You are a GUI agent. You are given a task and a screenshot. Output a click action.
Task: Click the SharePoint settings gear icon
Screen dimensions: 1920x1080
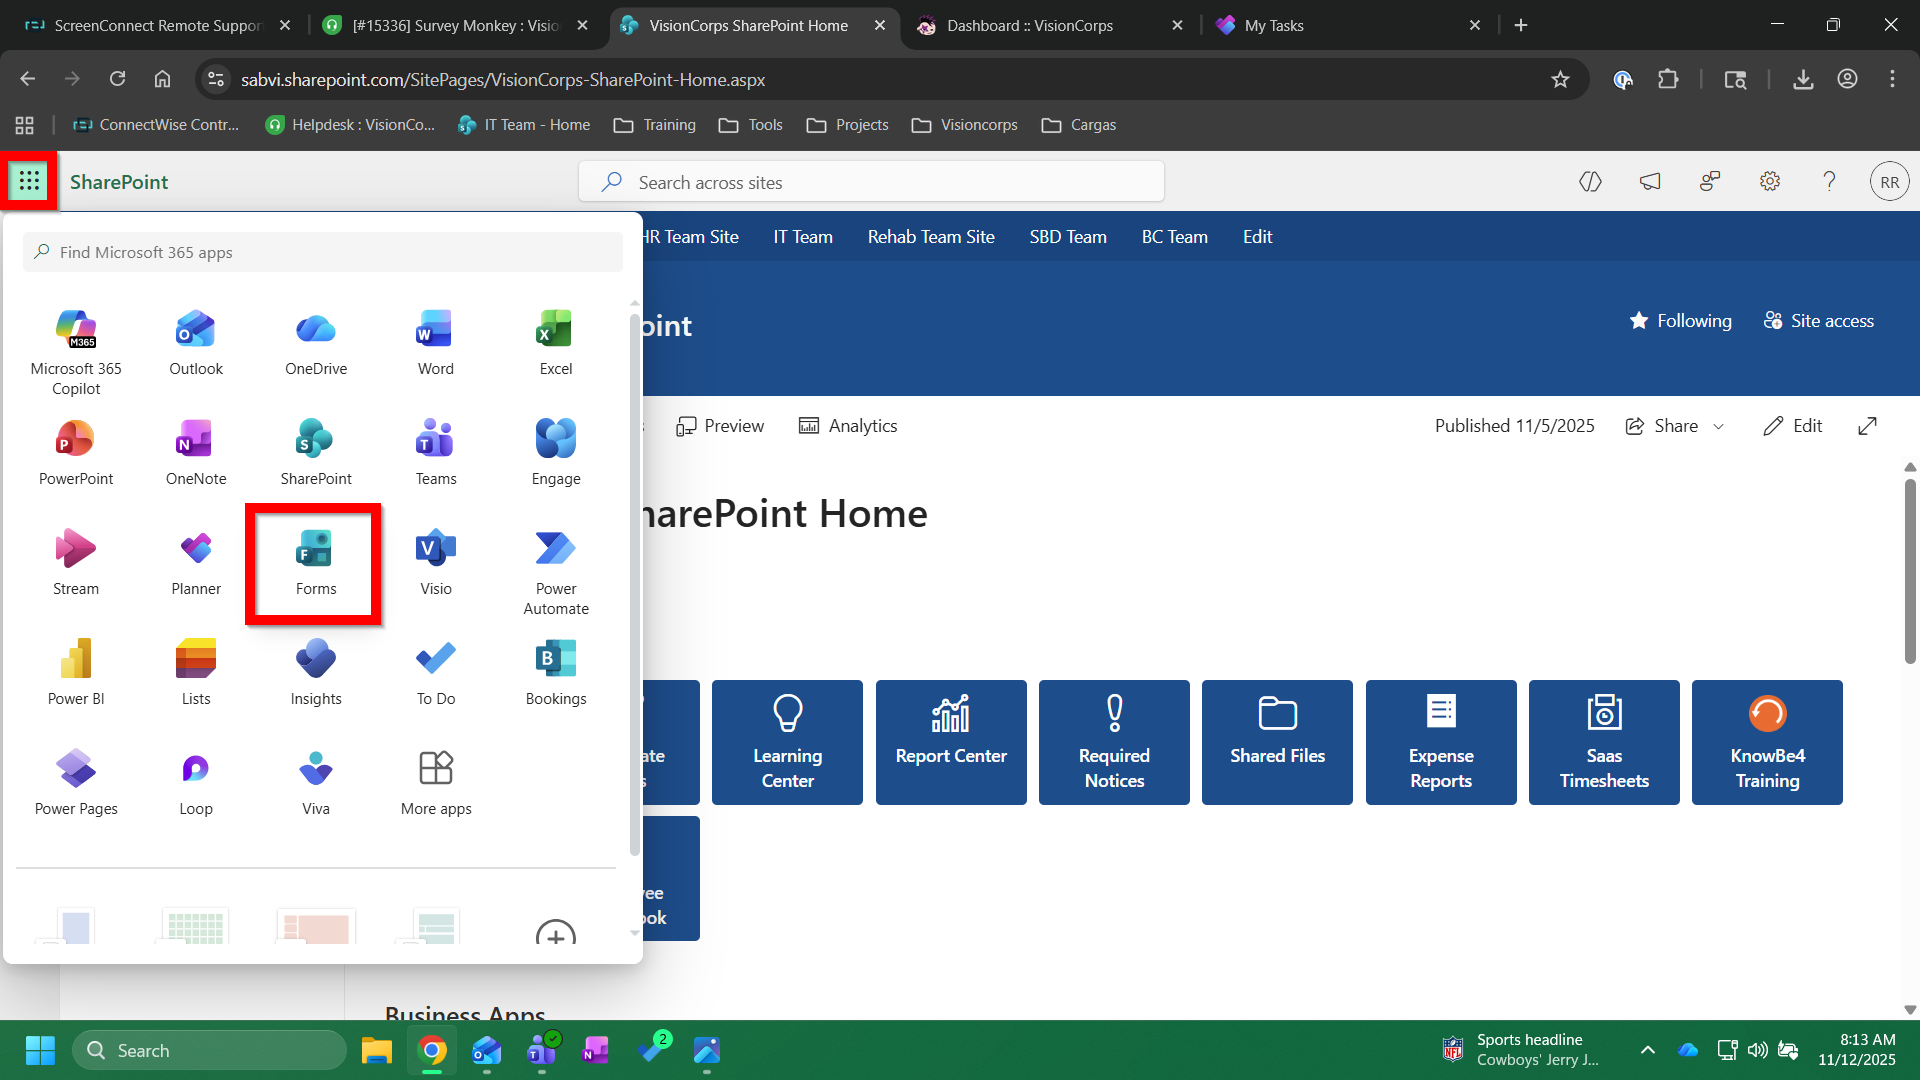[1770, 182]
